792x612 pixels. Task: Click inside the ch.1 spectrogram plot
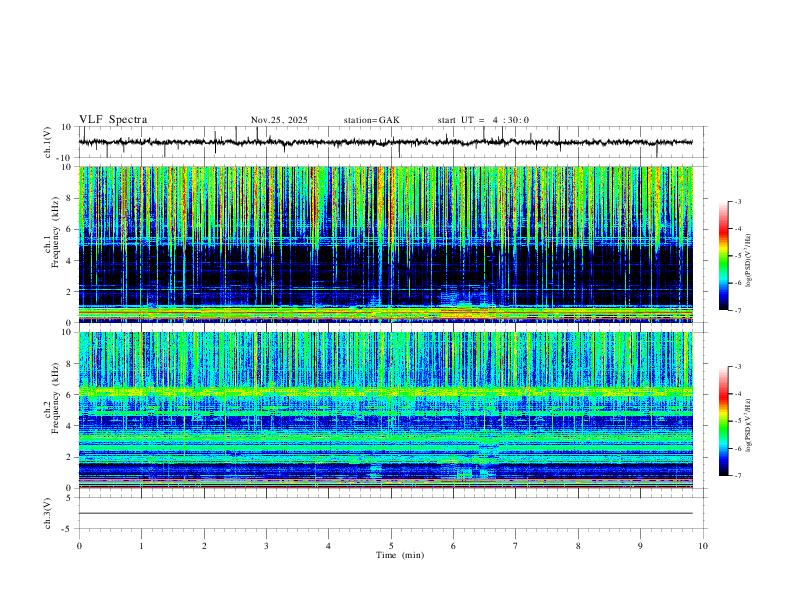click(385, 244)
